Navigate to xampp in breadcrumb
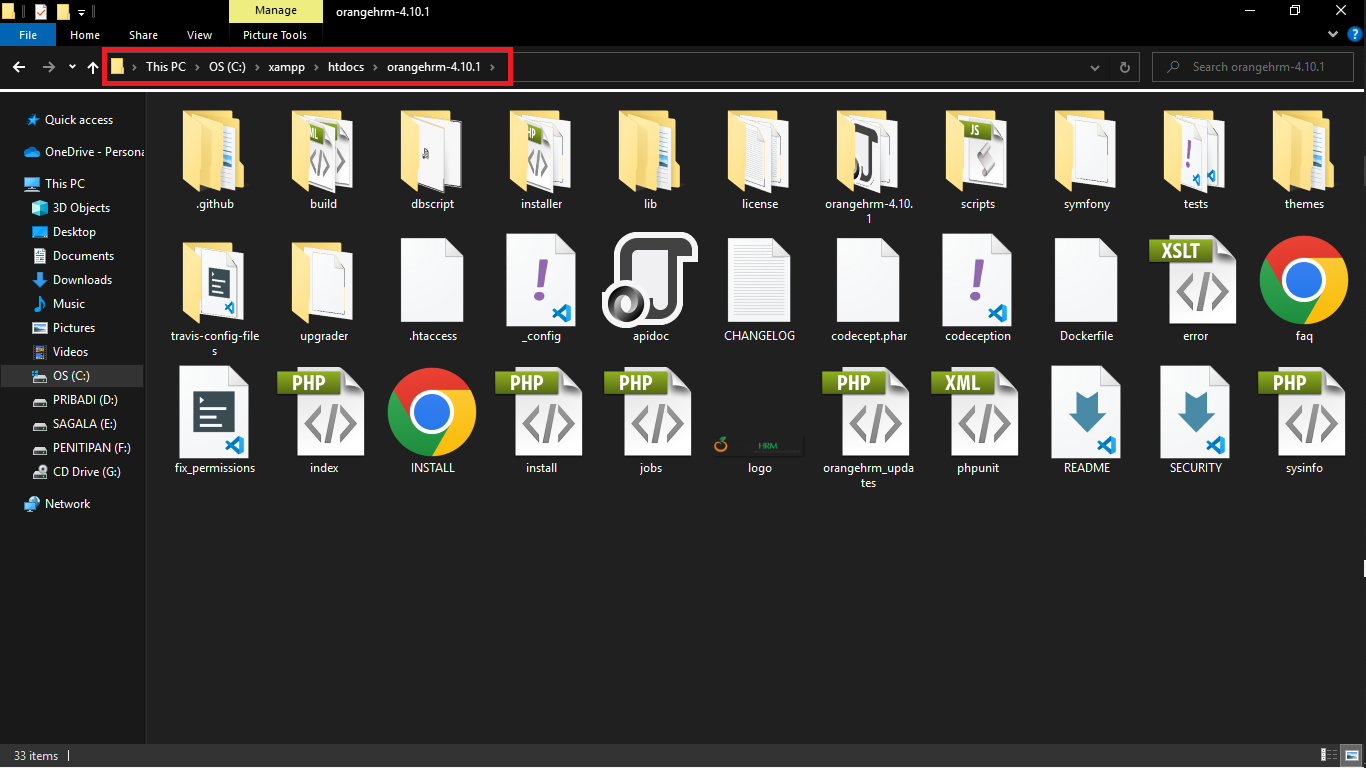 click(x=285, y=67)
